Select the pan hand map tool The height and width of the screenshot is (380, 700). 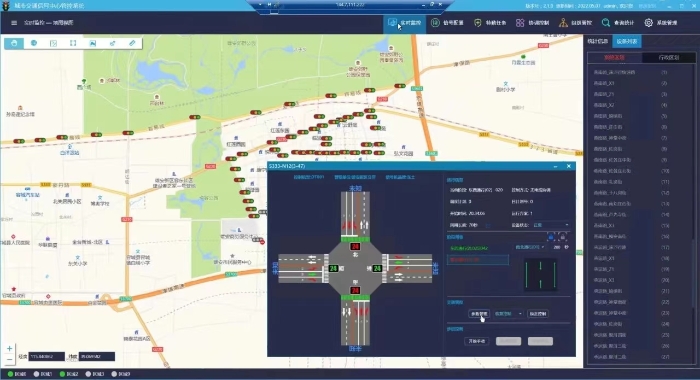pos(14,43)
